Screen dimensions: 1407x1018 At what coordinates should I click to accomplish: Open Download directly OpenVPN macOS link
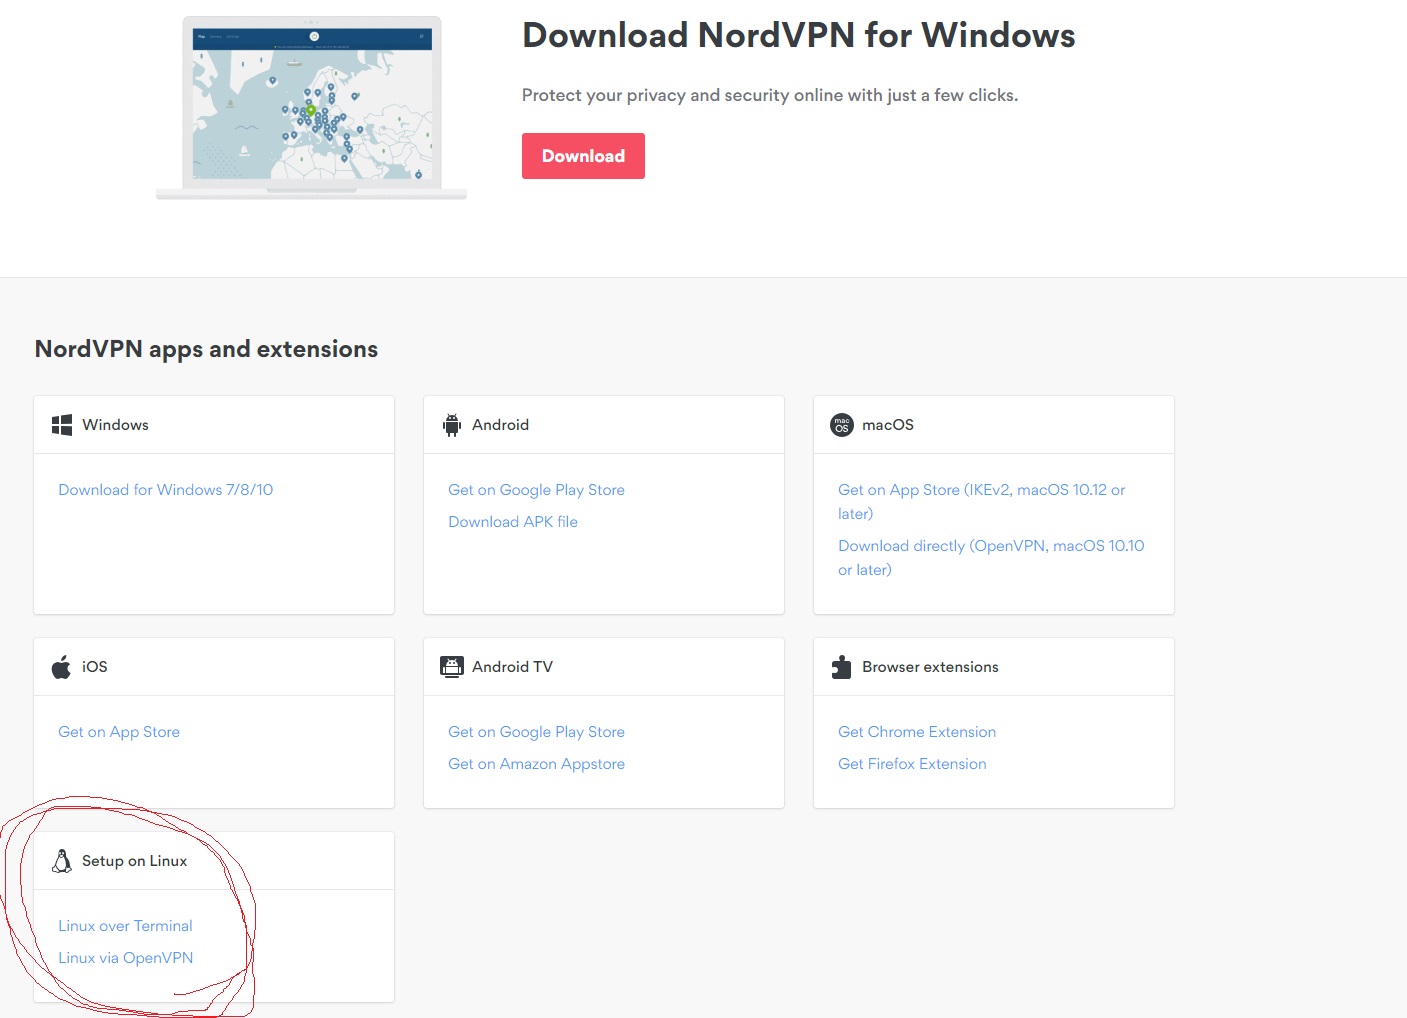tap(991, 558)
